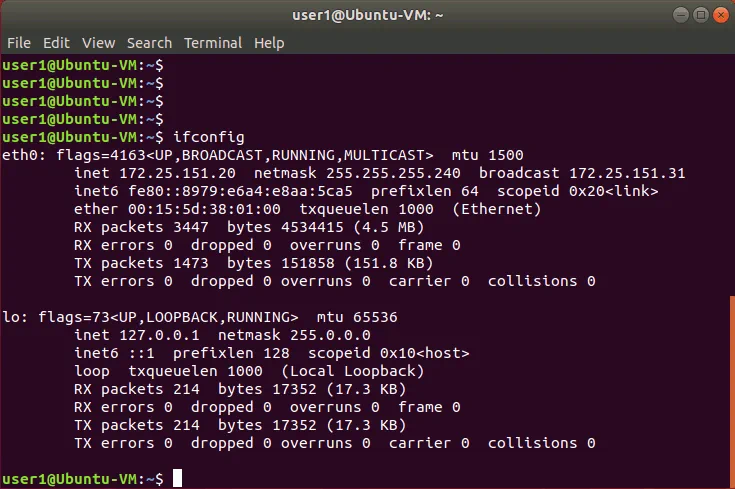The image size is (735, 489).
Task: Click the user1@Ubuntu-VM title bar
Action: 367,15
